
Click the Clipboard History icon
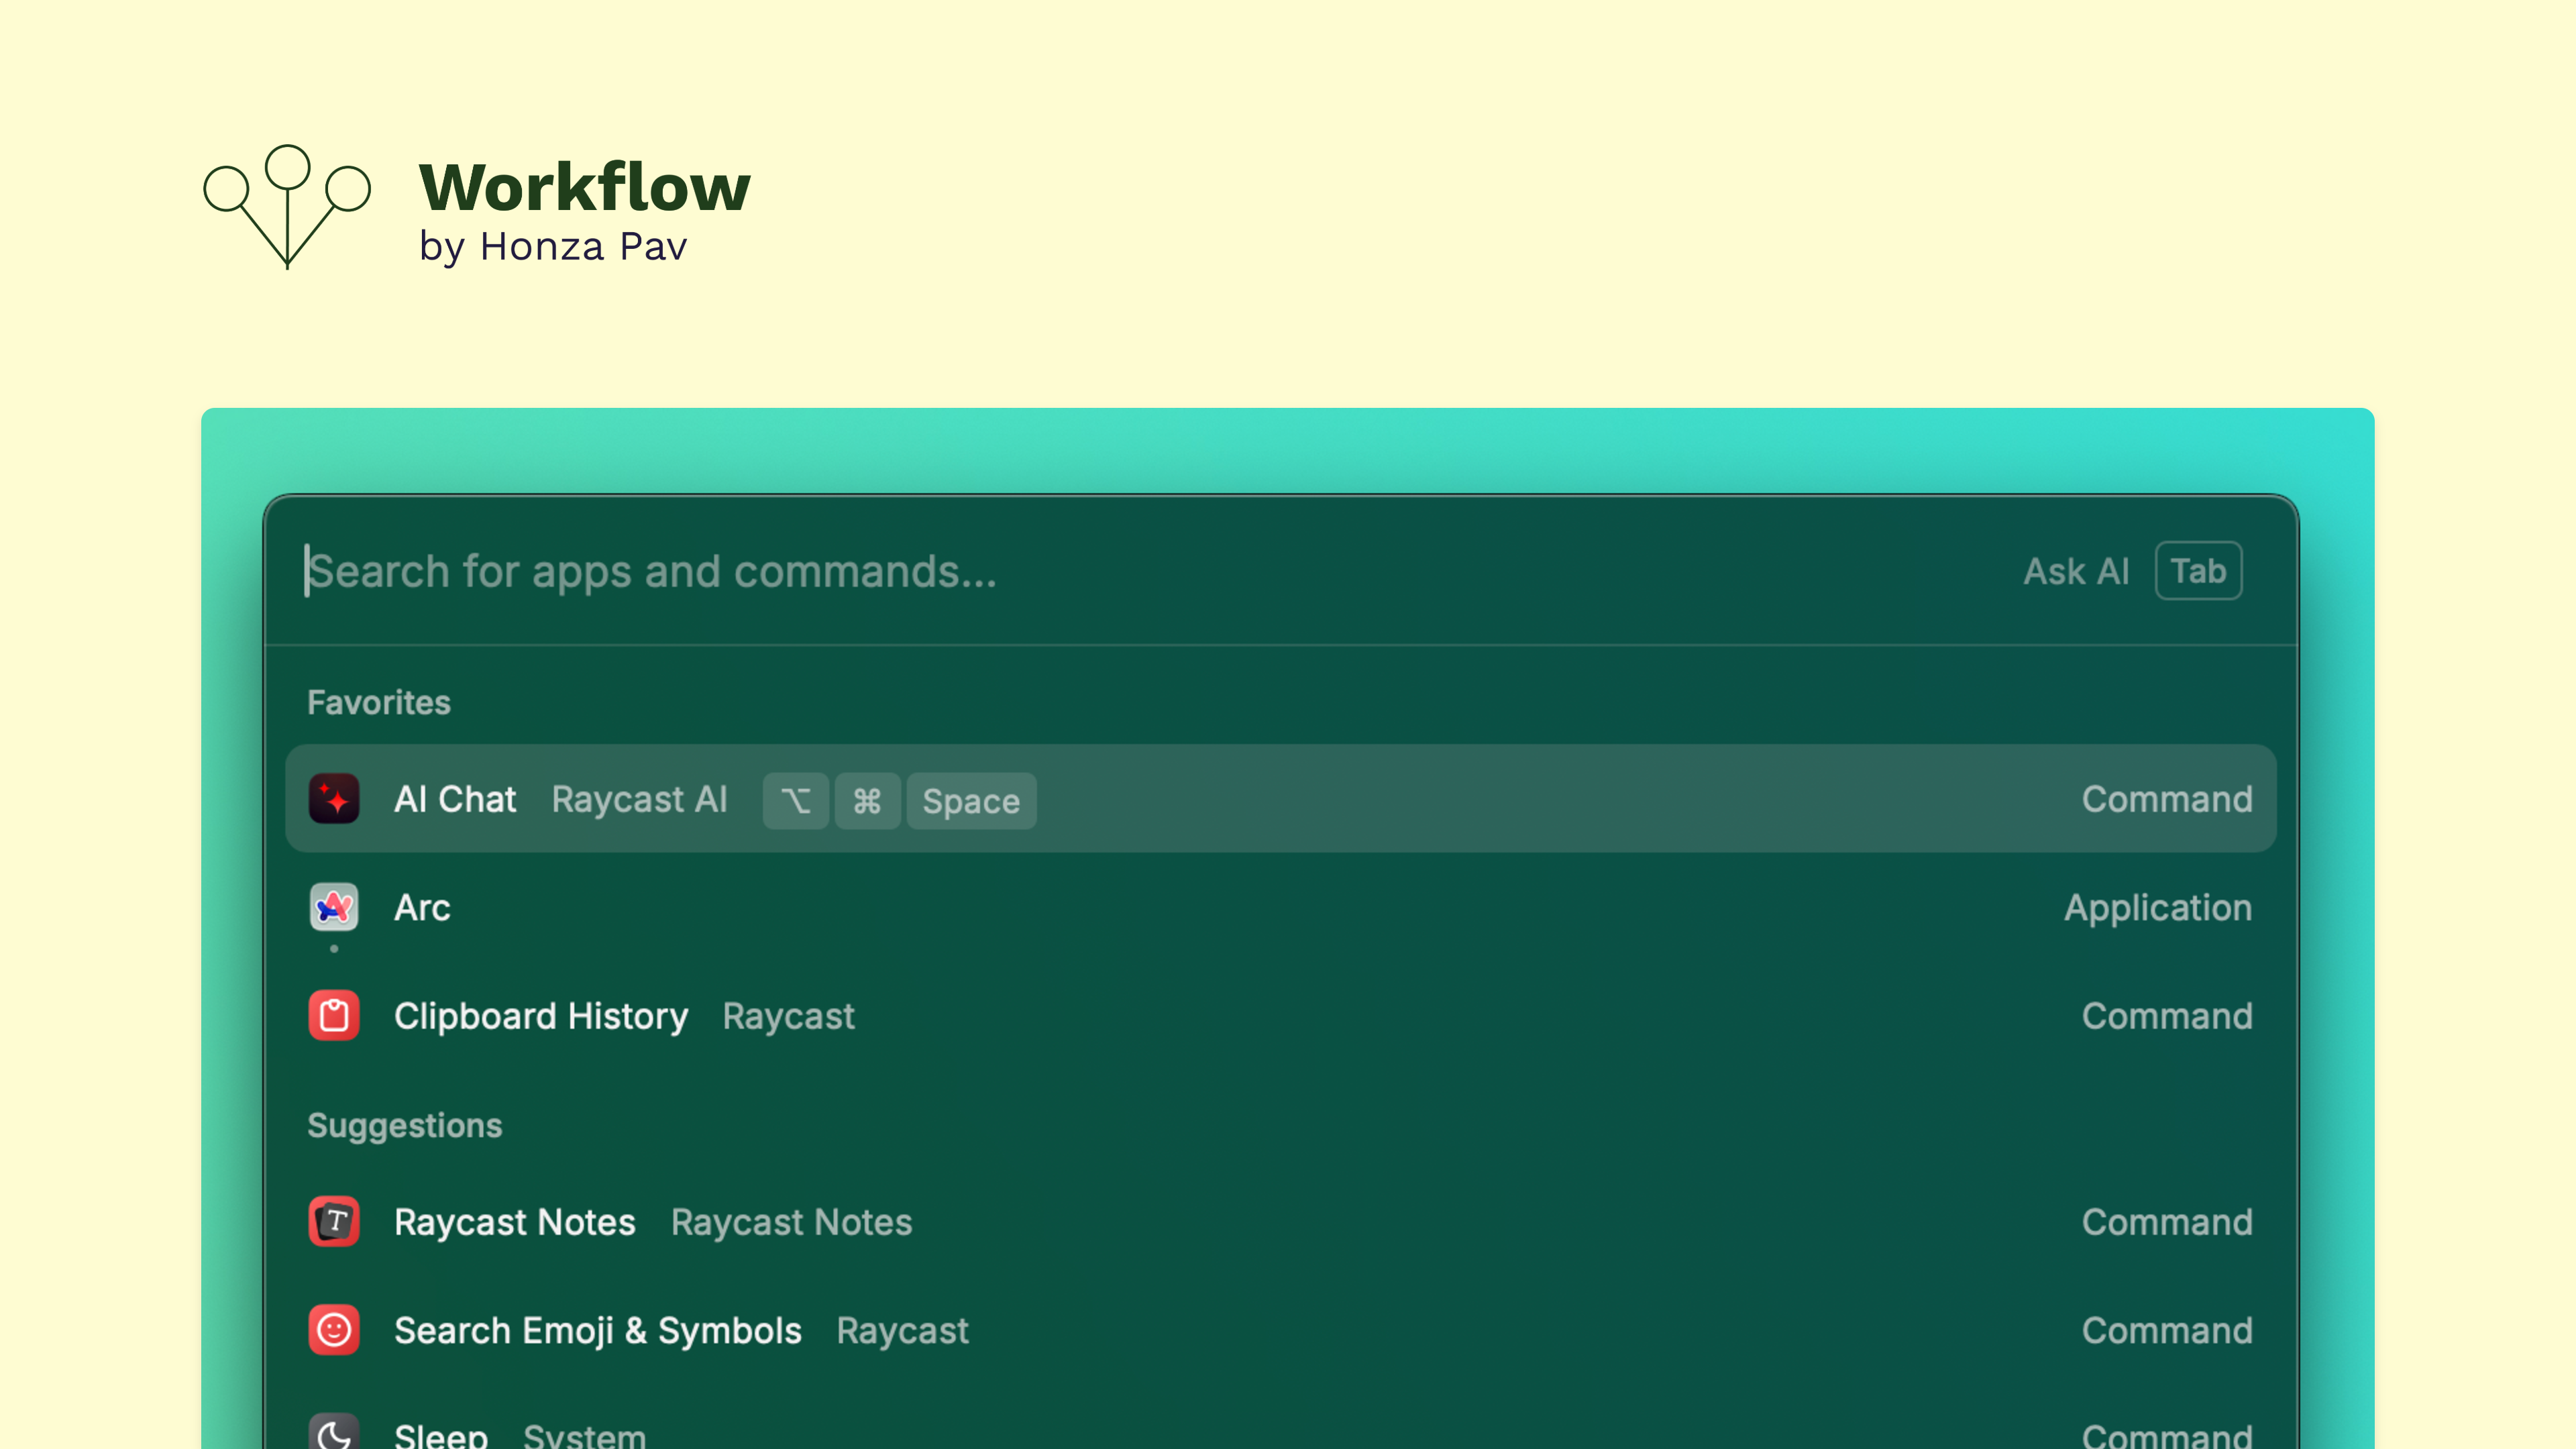pos(334,1016)
